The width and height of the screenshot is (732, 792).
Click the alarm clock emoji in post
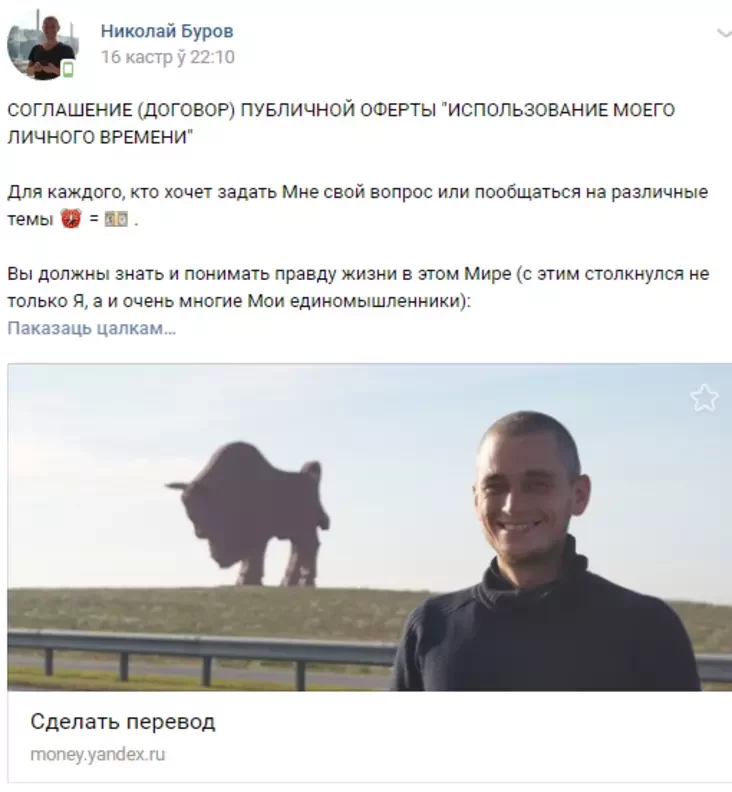(x=71, y=219)
